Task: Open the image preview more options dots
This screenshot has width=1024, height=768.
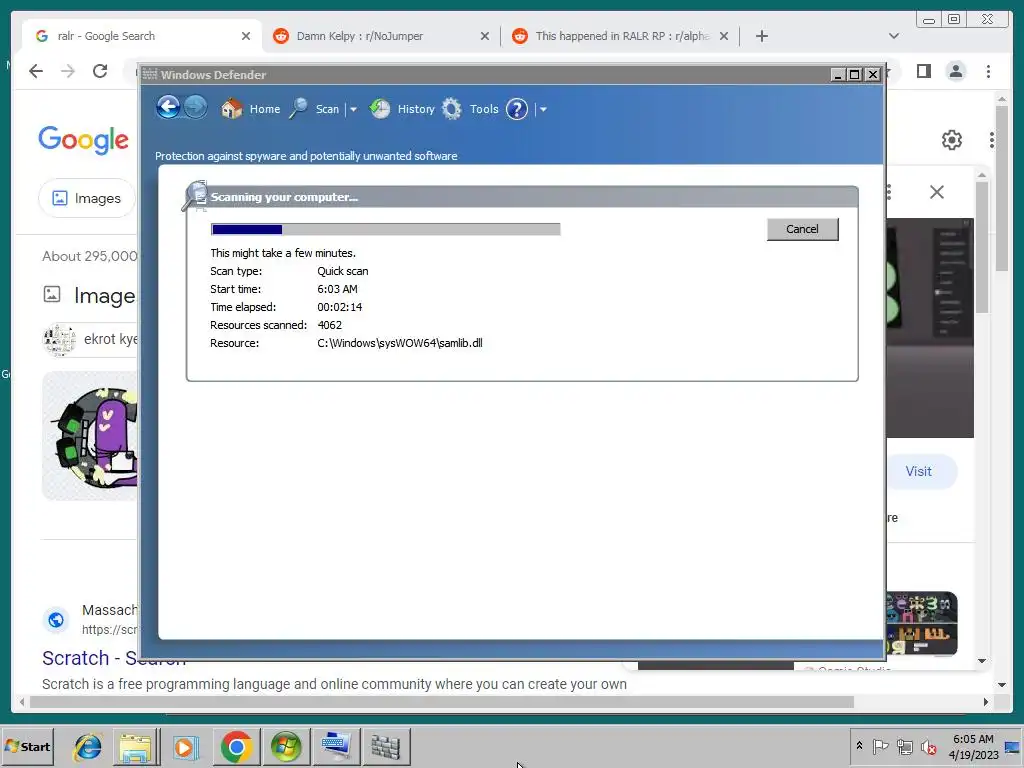Action: pyautogui.click(x=889, y=192)
